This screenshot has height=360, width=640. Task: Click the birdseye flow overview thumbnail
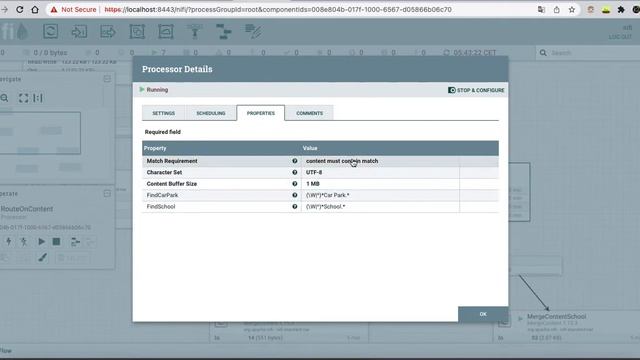(40, 133)
